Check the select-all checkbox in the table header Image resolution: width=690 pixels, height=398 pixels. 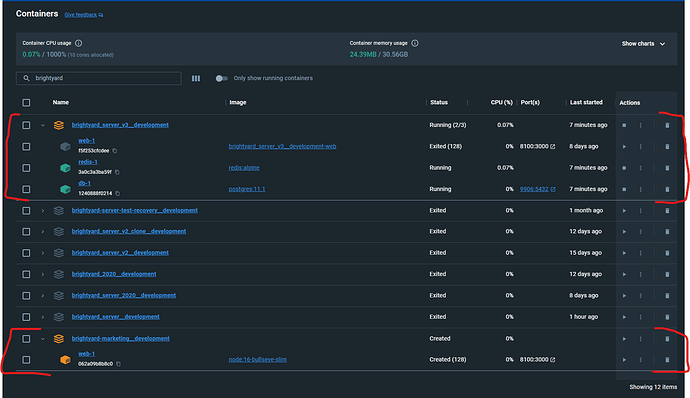26,103
